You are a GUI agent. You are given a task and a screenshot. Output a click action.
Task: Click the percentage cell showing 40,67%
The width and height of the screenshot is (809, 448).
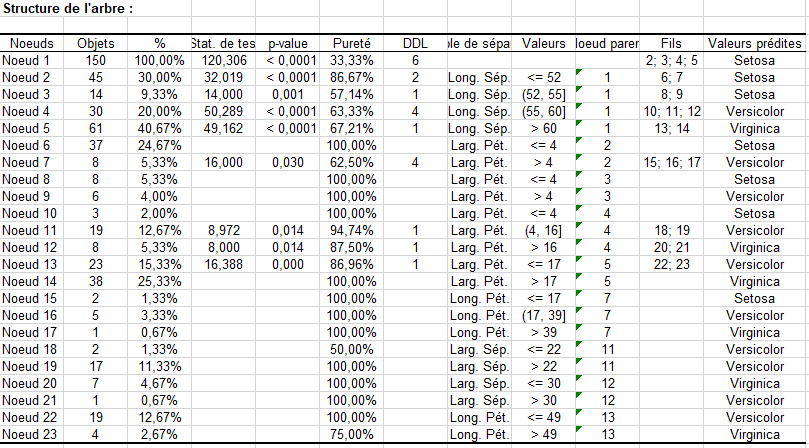click(159, 128)
